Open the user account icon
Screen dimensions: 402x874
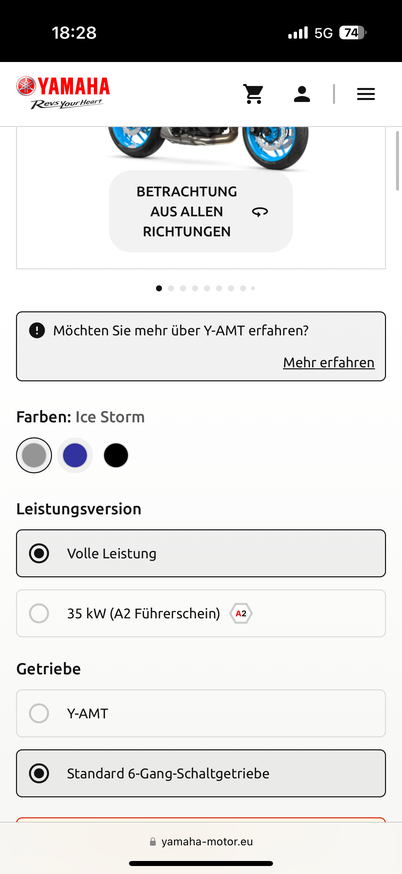pyautogui.click(x=302, y=94)
